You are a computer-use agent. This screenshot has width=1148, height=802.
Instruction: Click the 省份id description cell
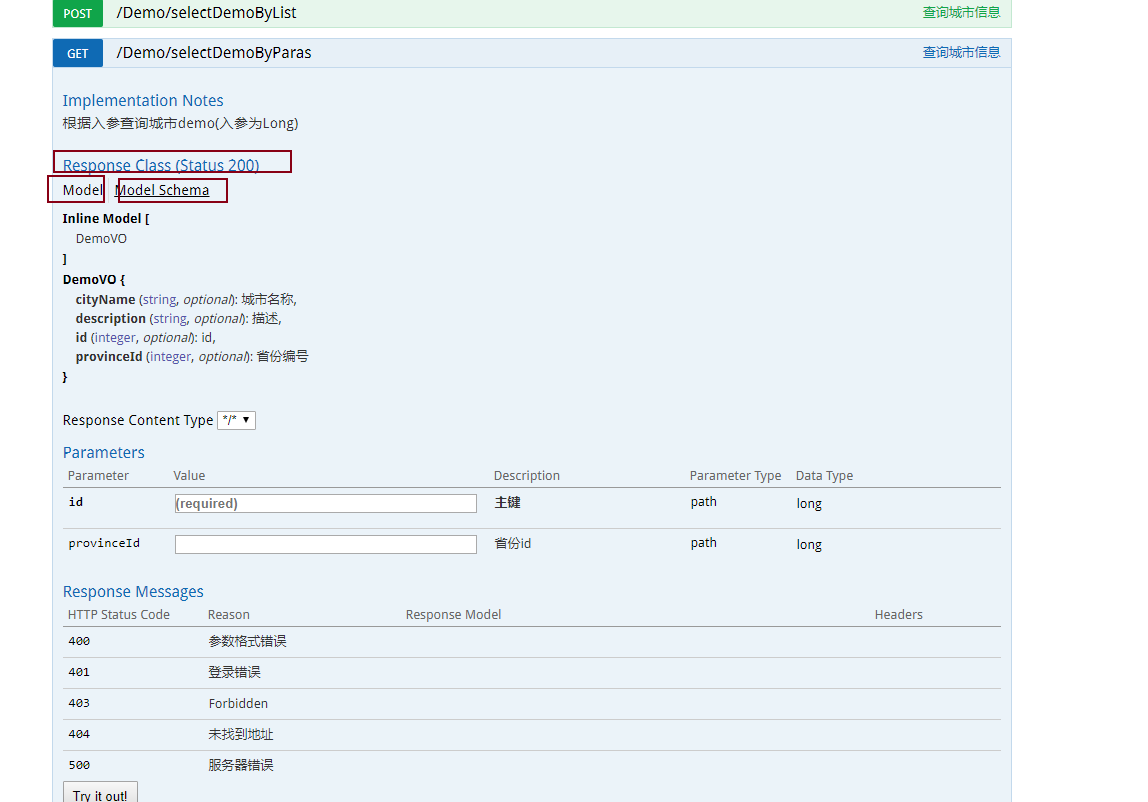(x=512, y=543)
